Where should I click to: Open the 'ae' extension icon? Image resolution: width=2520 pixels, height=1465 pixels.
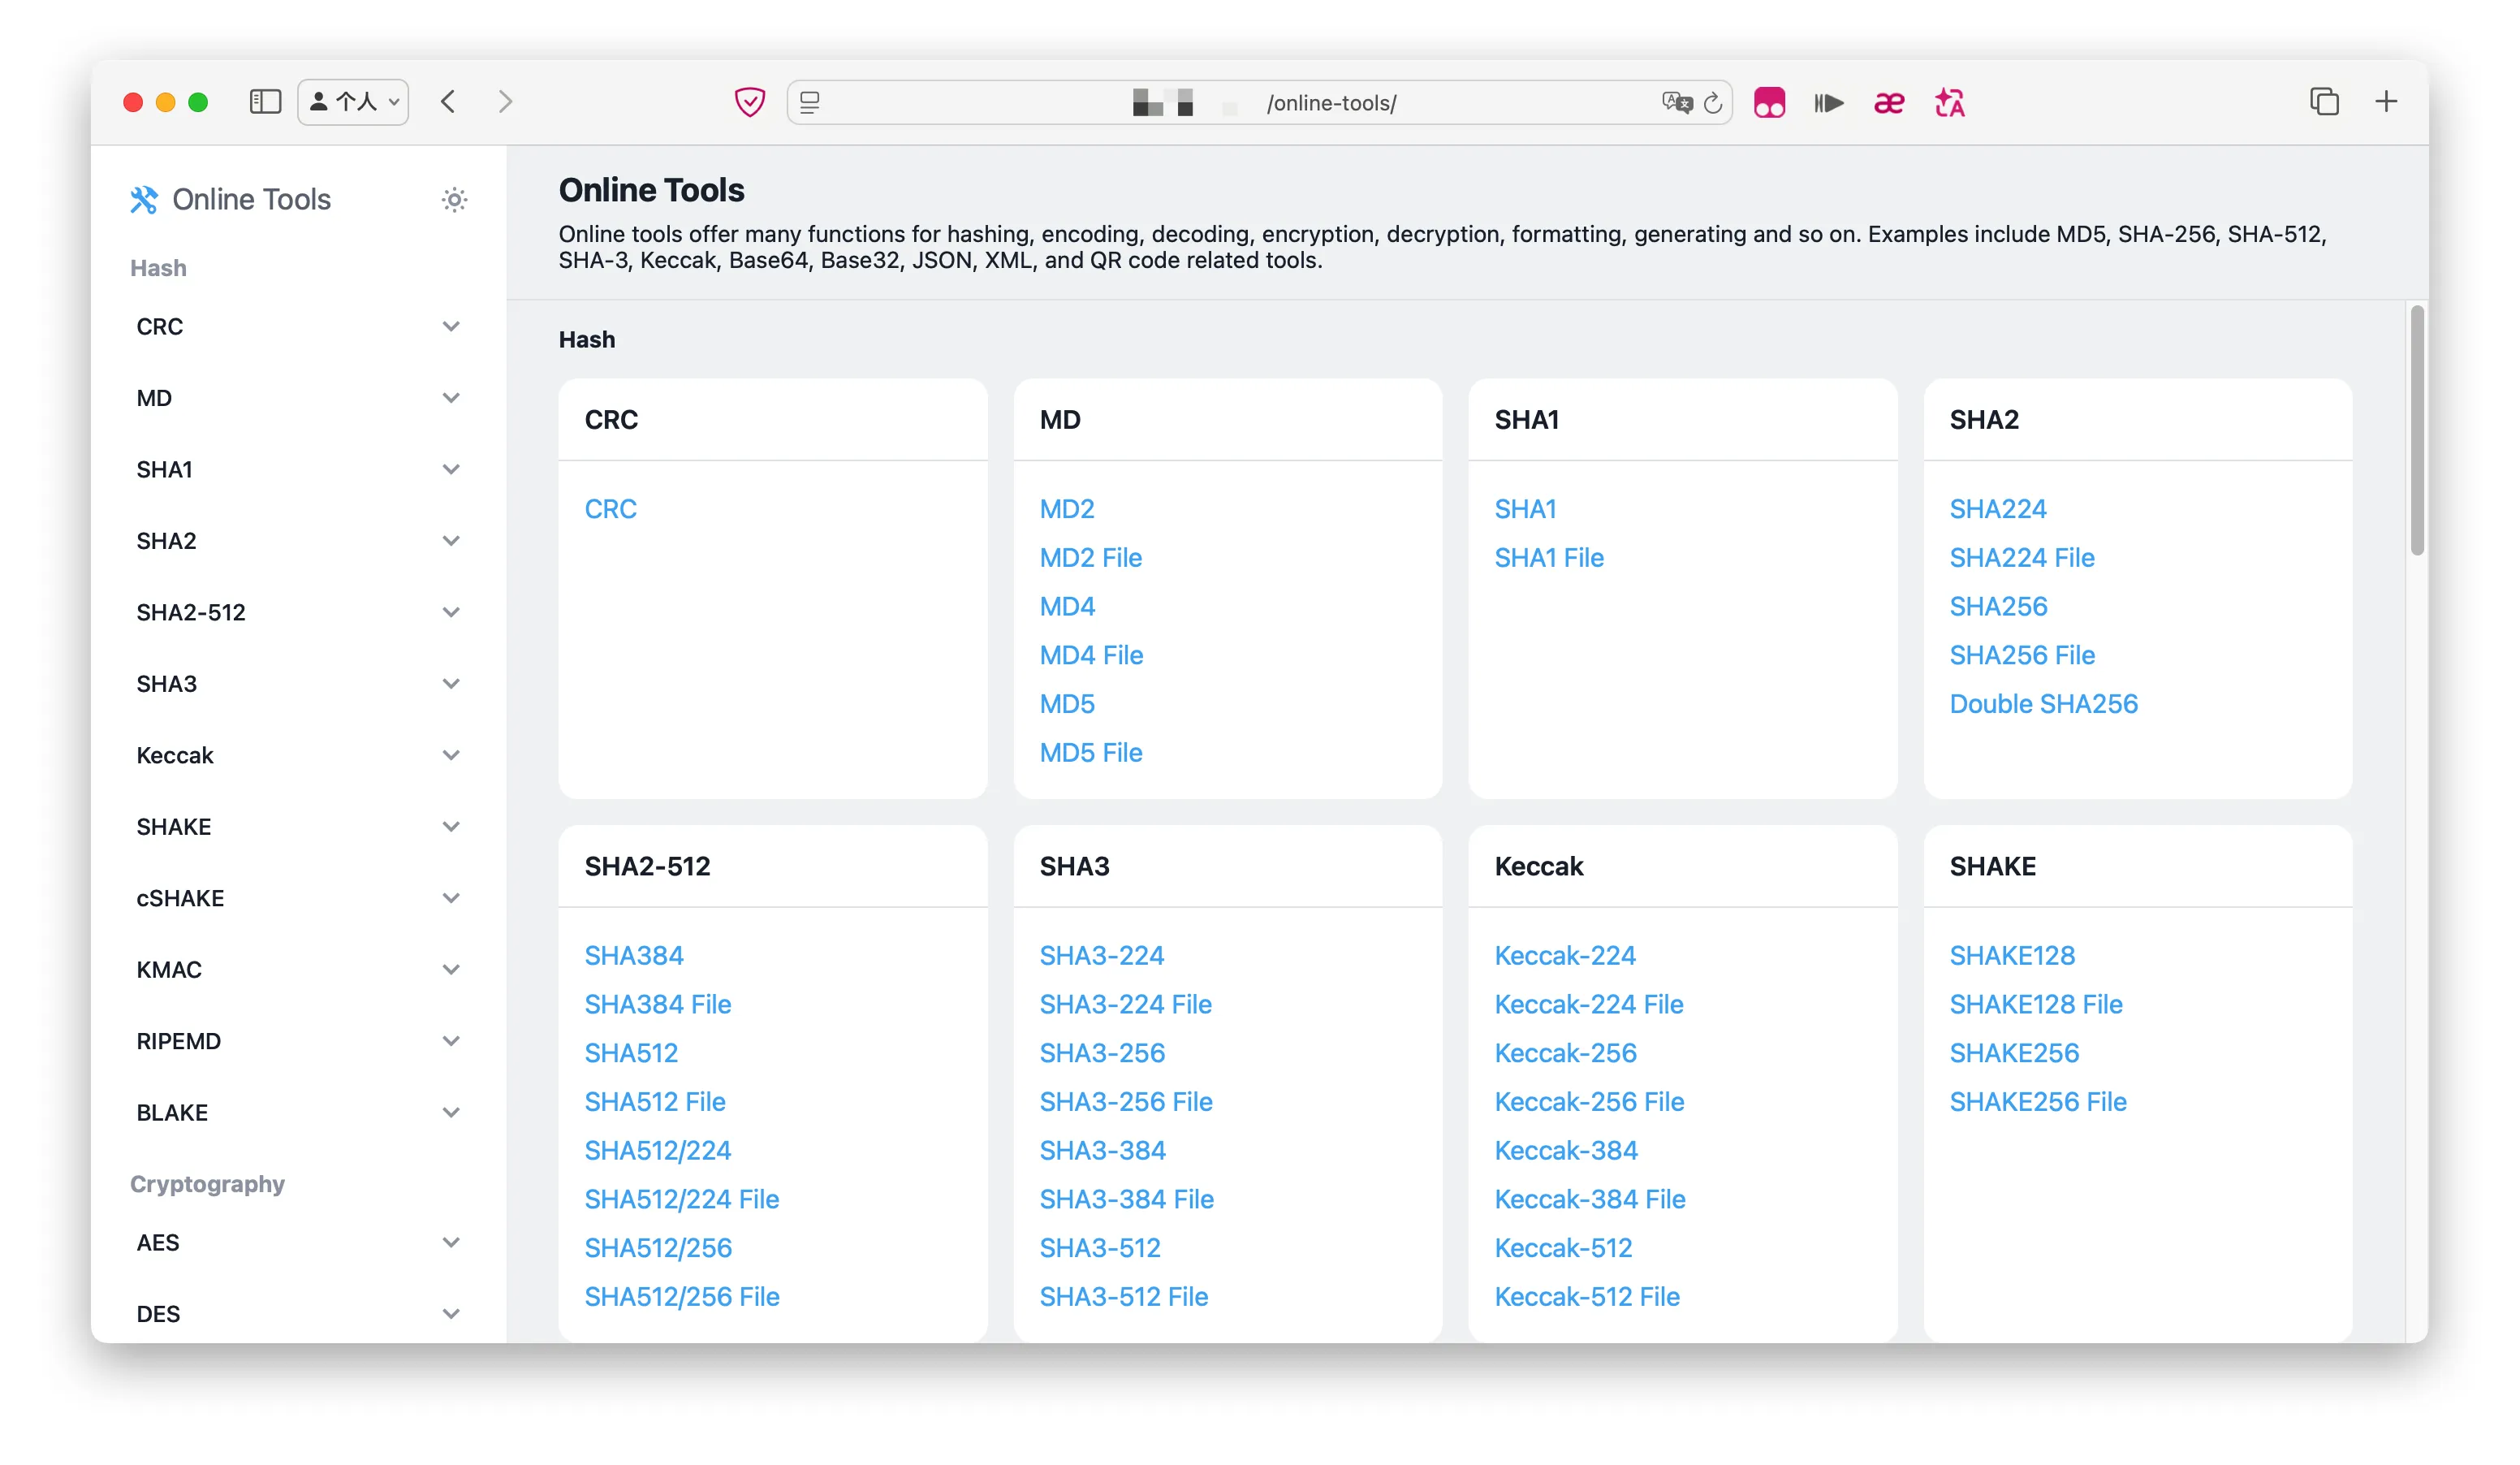point(1889,102)
